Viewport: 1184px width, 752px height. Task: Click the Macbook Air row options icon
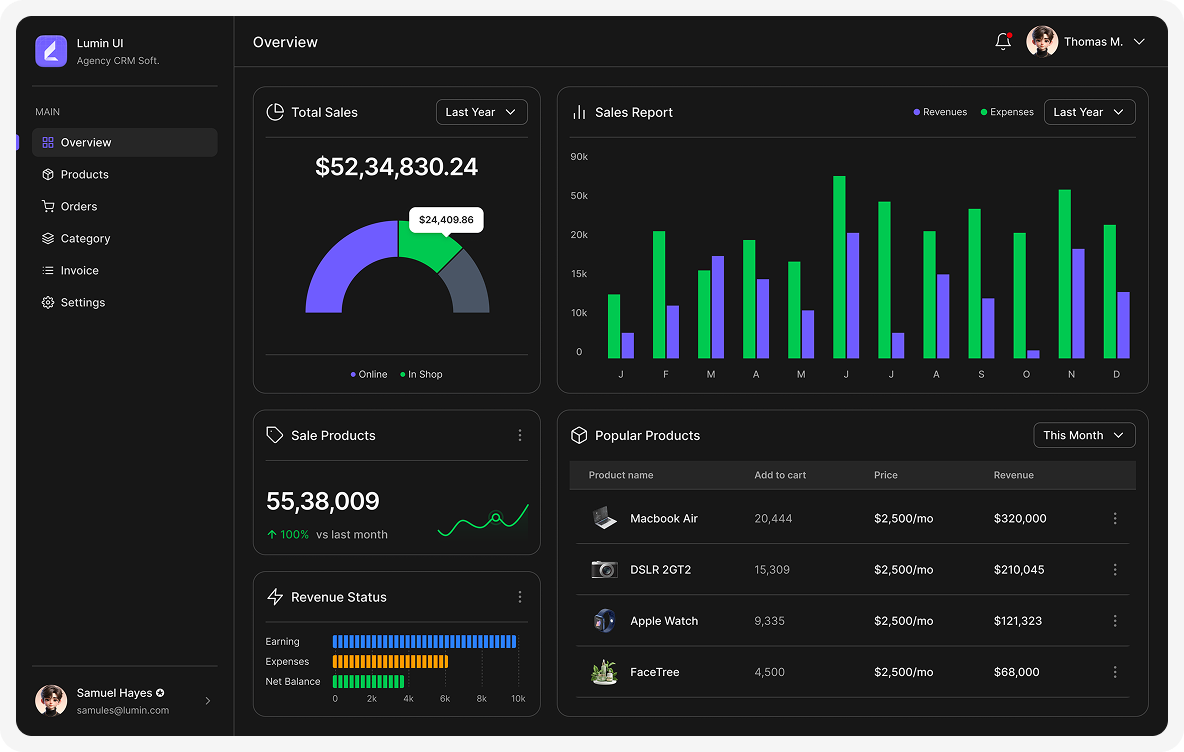point(1115,519)
